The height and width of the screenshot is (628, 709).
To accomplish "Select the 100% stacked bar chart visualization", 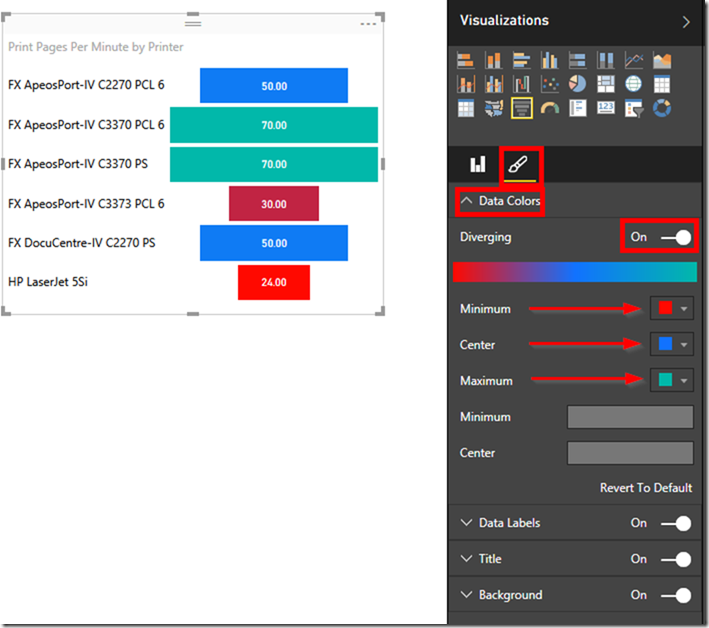I will 577,60.
